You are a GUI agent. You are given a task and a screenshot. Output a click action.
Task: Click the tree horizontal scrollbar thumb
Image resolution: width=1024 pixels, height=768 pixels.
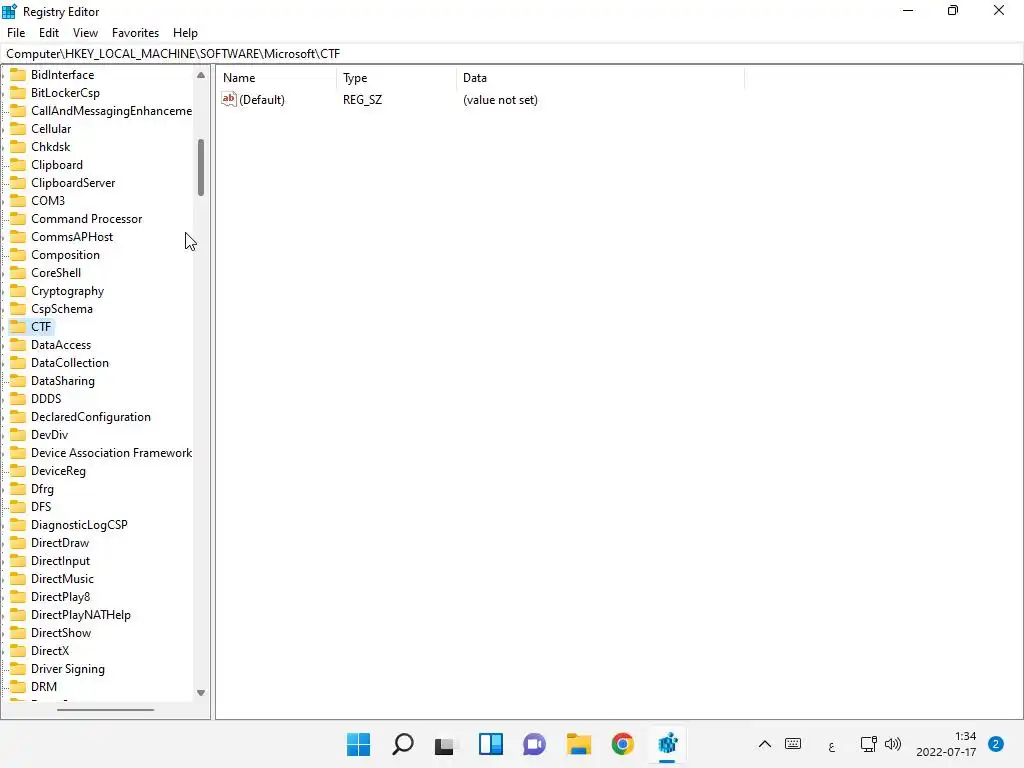coord(106,709)
